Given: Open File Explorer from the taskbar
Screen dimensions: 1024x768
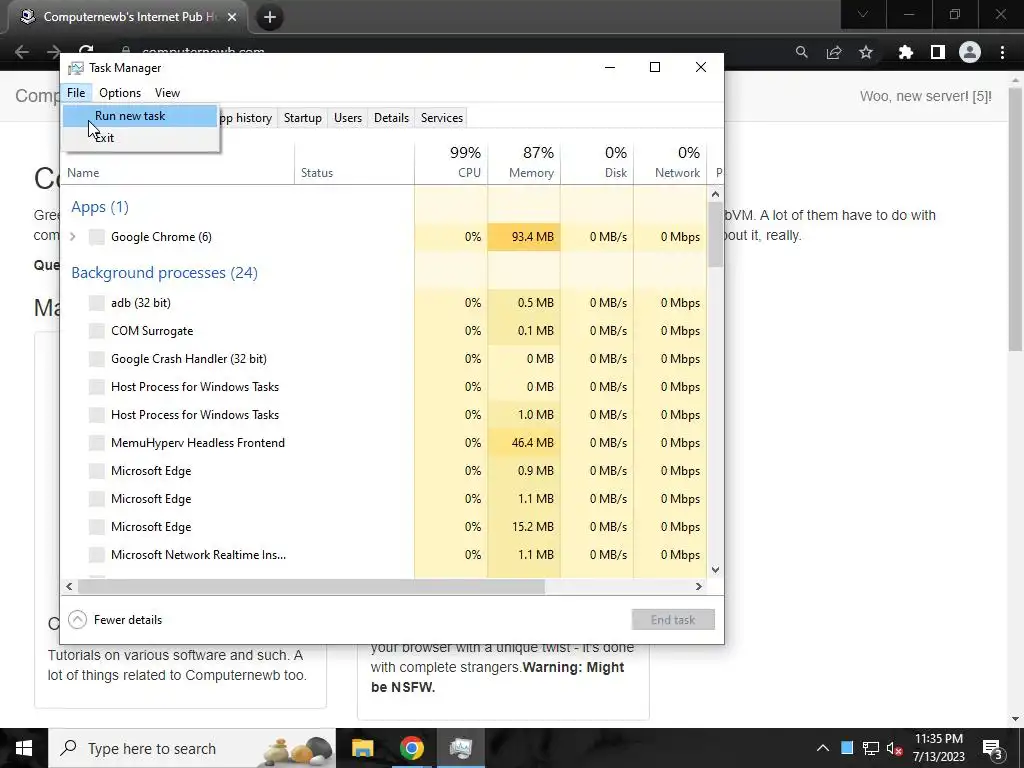Looking at the screenshot, I should tap(362, 748).
